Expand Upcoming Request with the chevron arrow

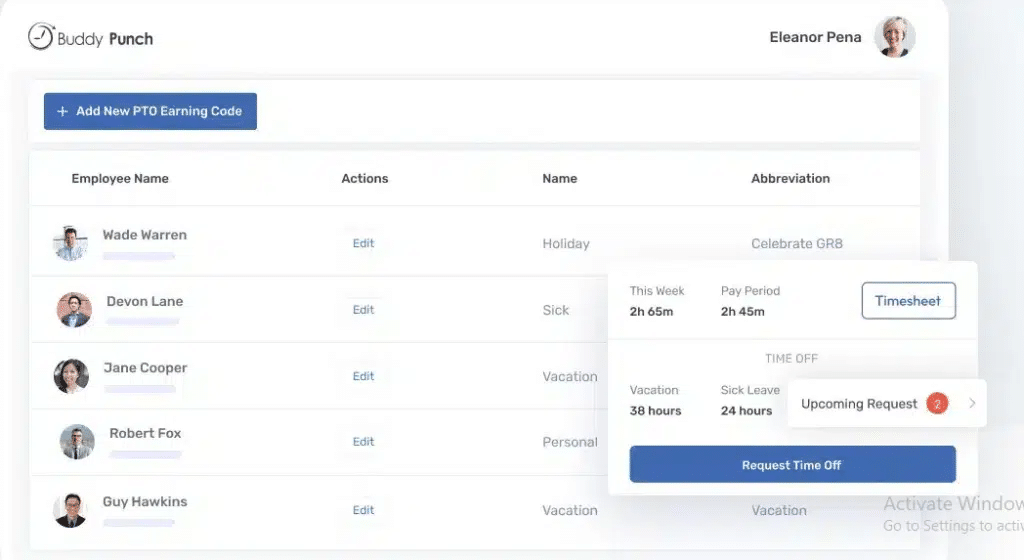tap(972, 403)
